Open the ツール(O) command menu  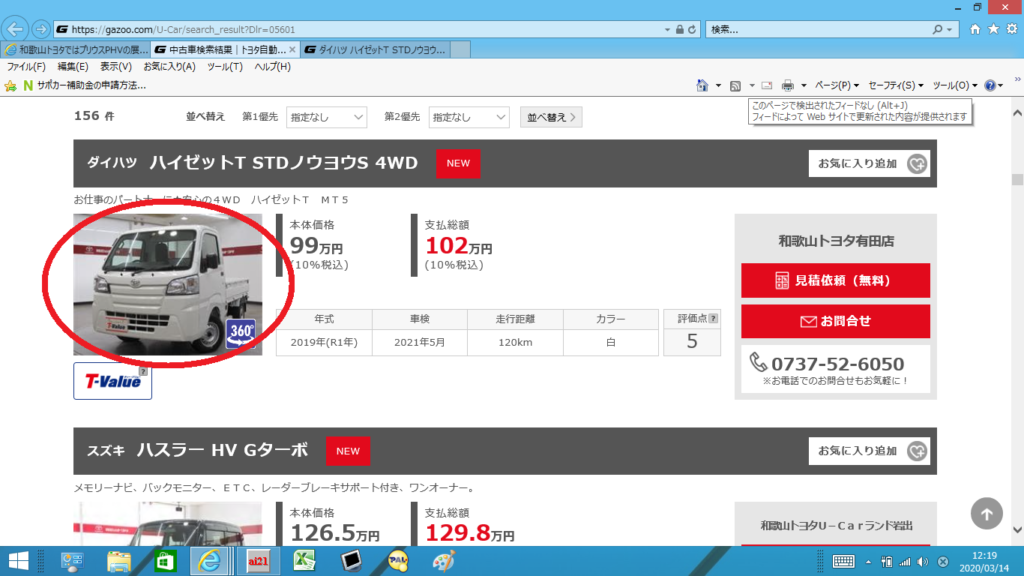coord(955,86)
